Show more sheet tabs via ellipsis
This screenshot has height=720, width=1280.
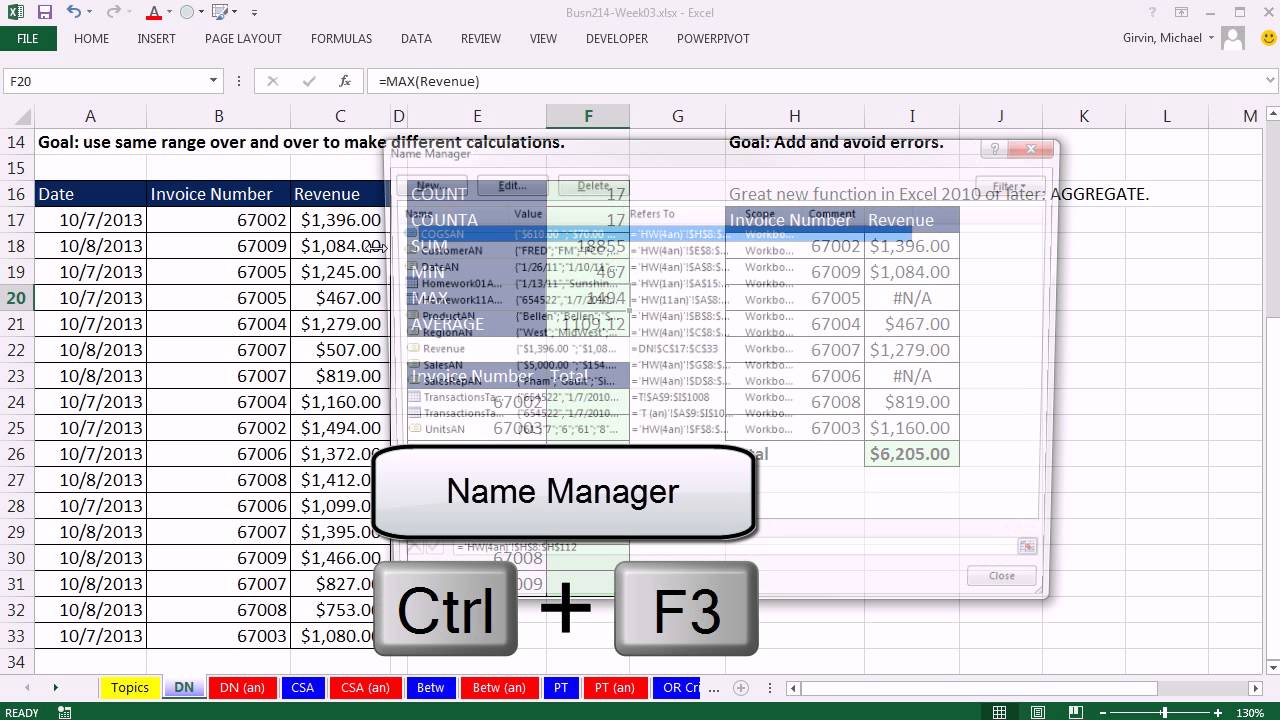[713, 688]
